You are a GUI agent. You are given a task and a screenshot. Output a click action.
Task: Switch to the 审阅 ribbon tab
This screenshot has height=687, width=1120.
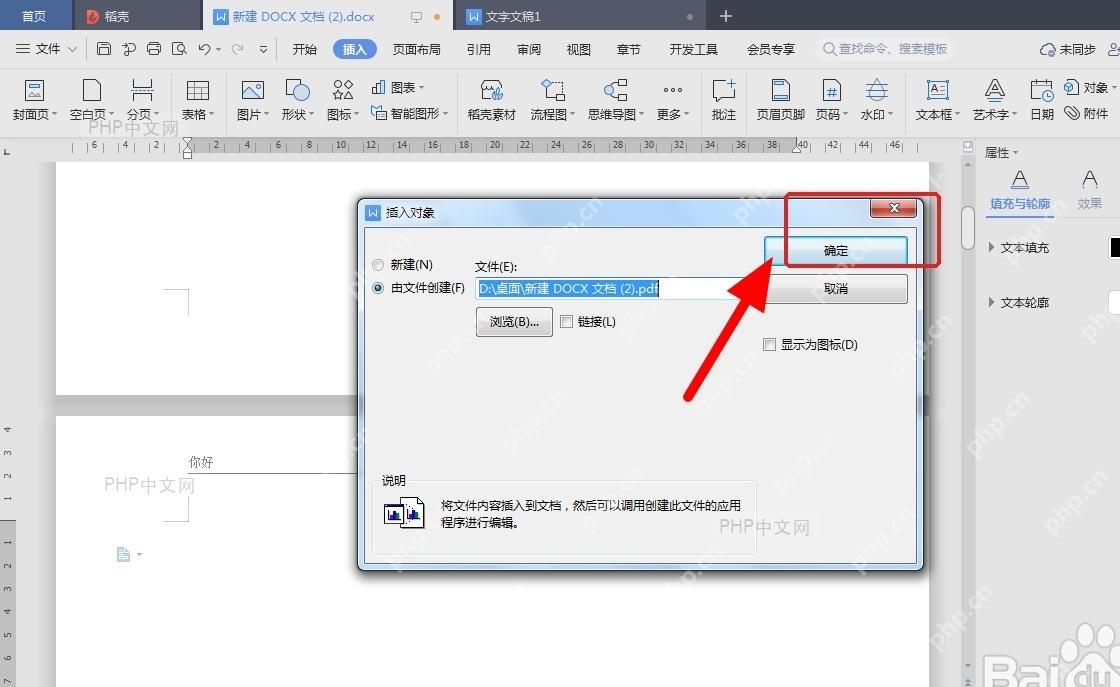click(529, 49)
